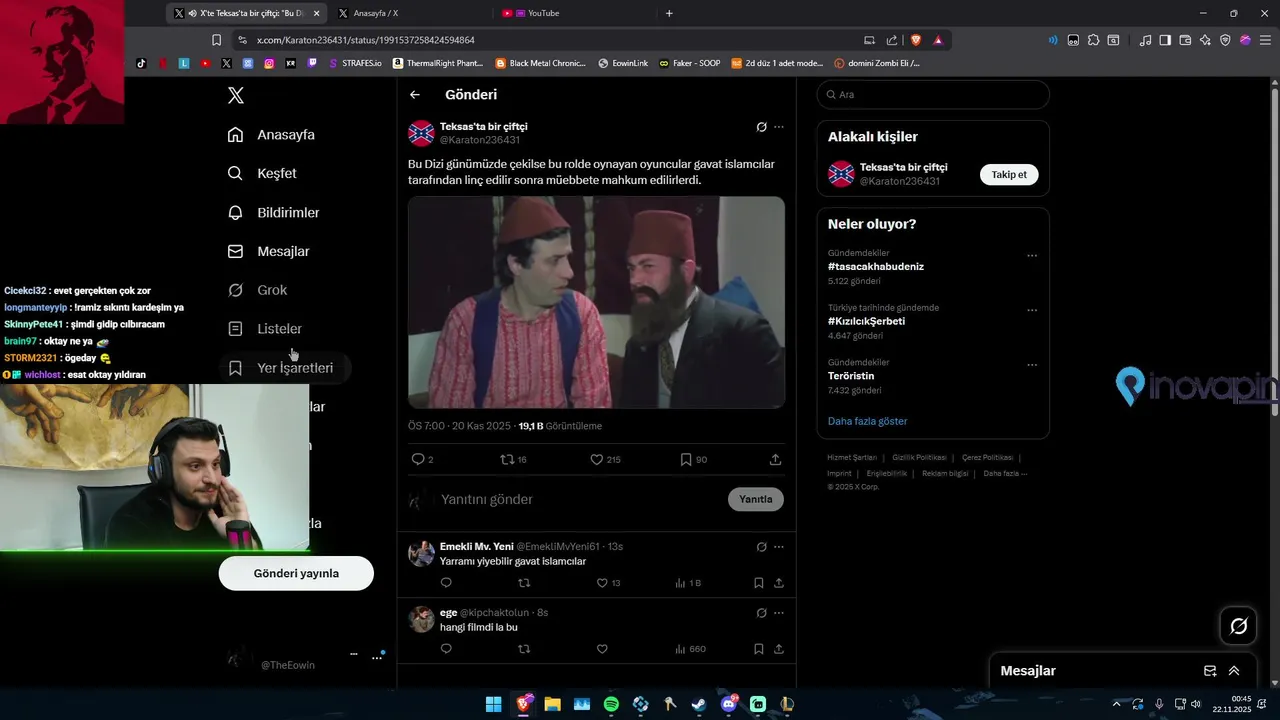
Task: Open the Windows Start menu
Action: pyautogui.click(x=494, y=704)
